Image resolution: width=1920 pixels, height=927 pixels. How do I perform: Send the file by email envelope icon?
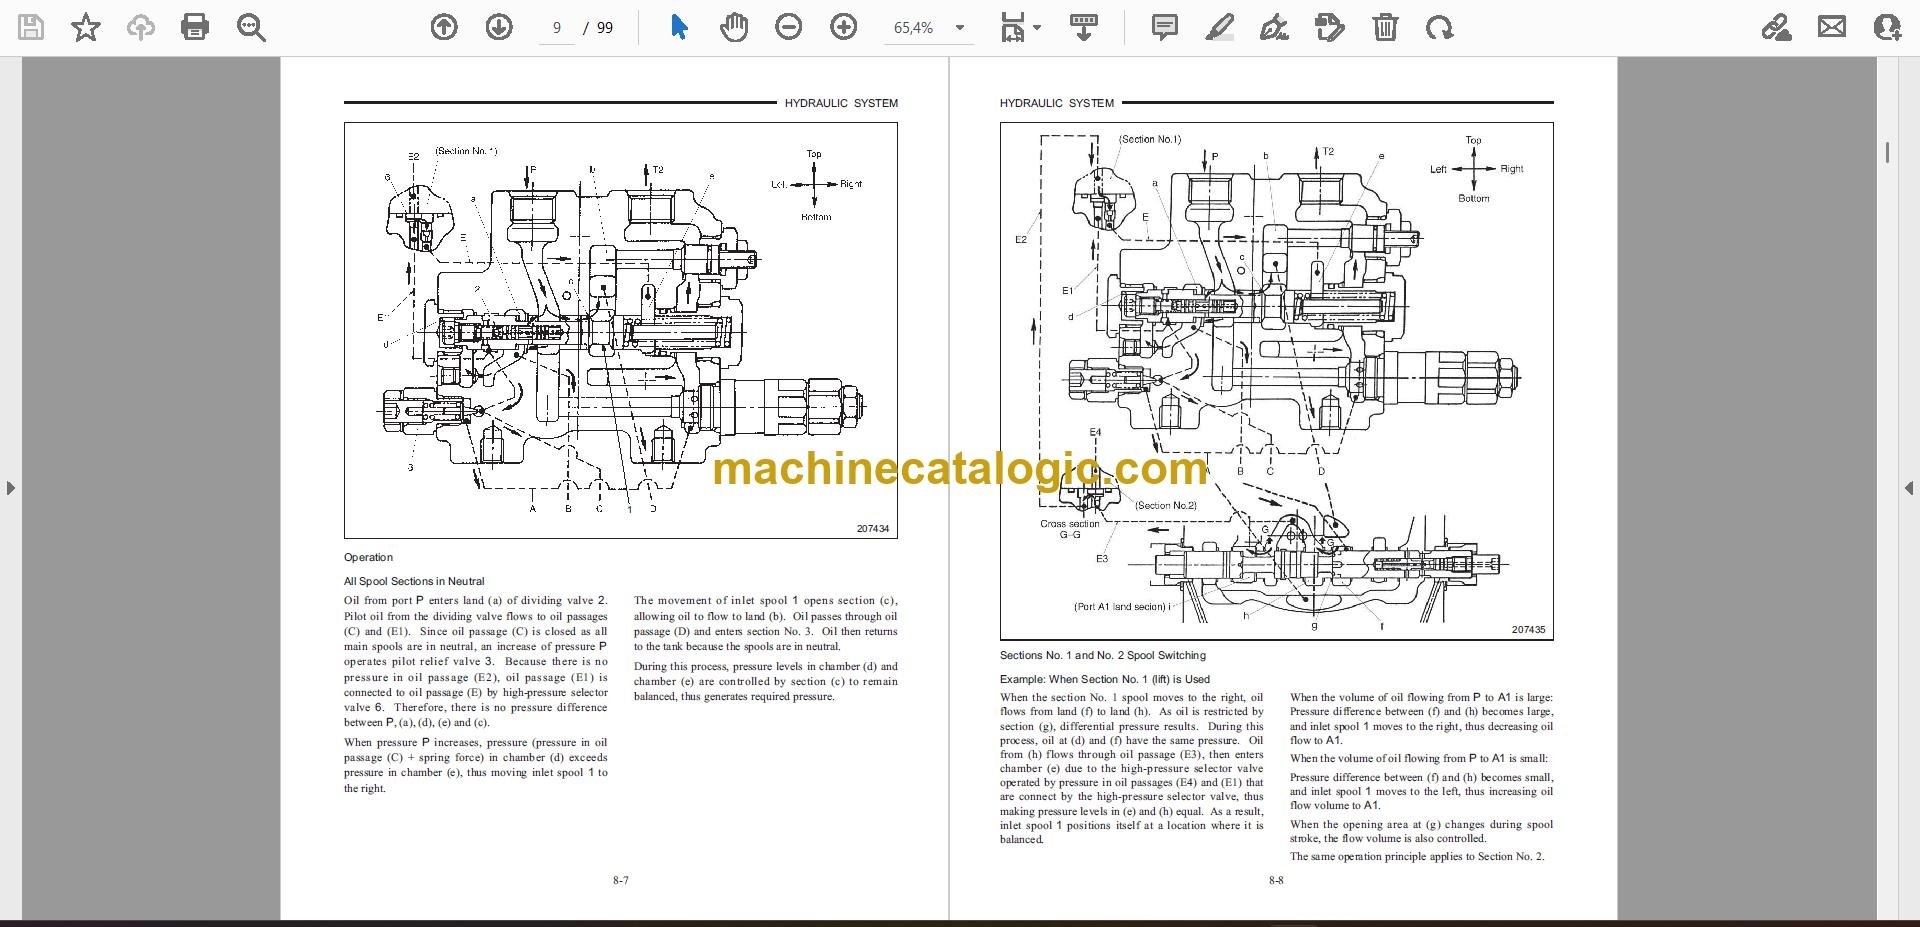(x=1832, y=27)
